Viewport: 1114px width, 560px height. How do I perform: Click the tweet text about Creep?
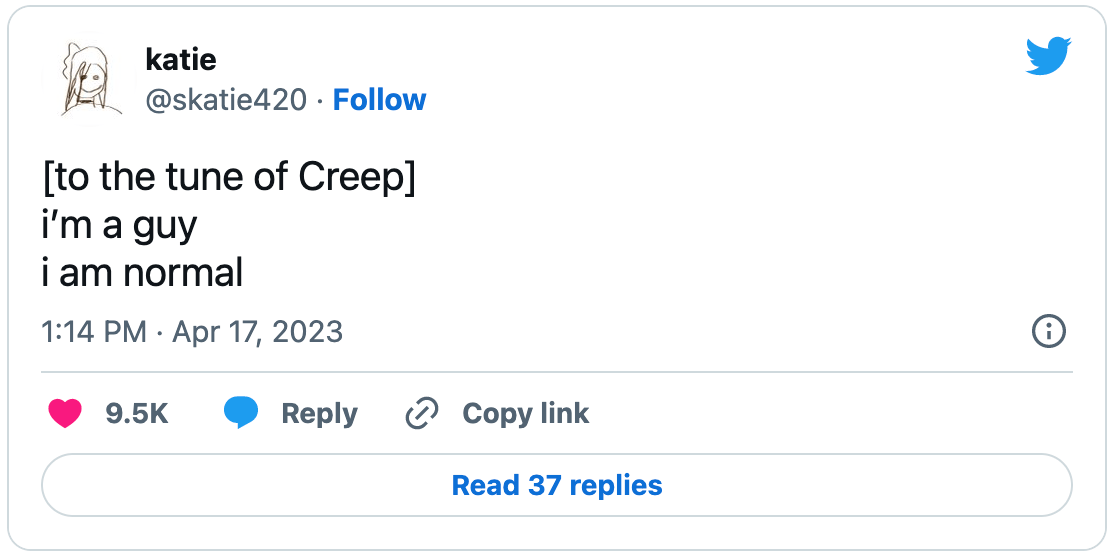229,225
